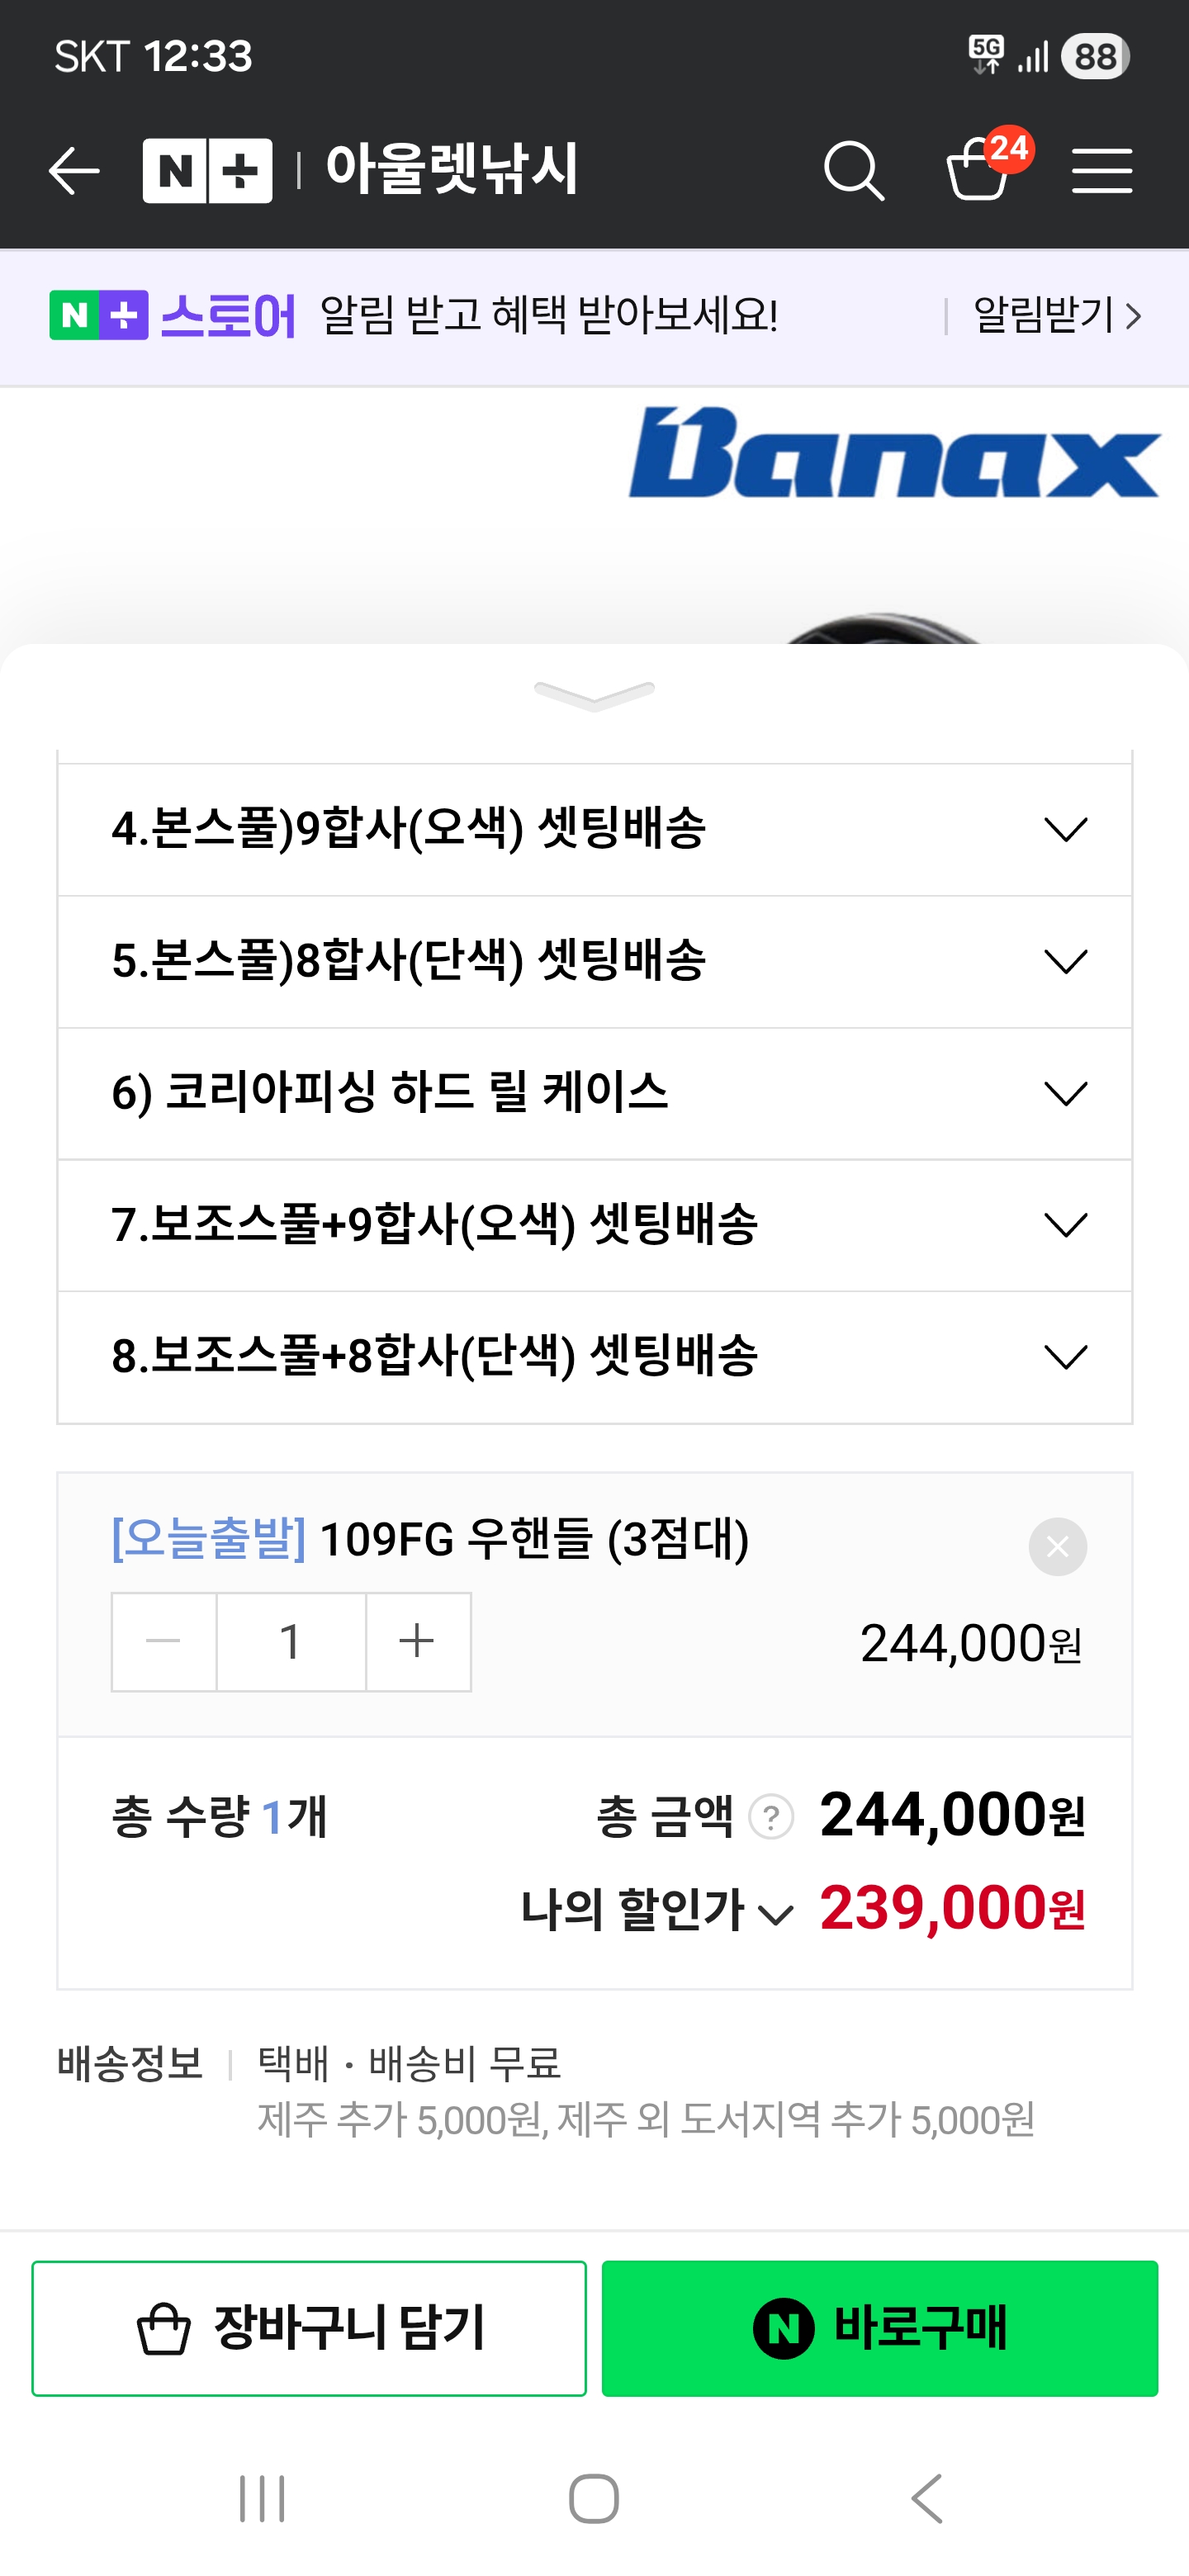Tap the back arrow in header

[74, 171]
